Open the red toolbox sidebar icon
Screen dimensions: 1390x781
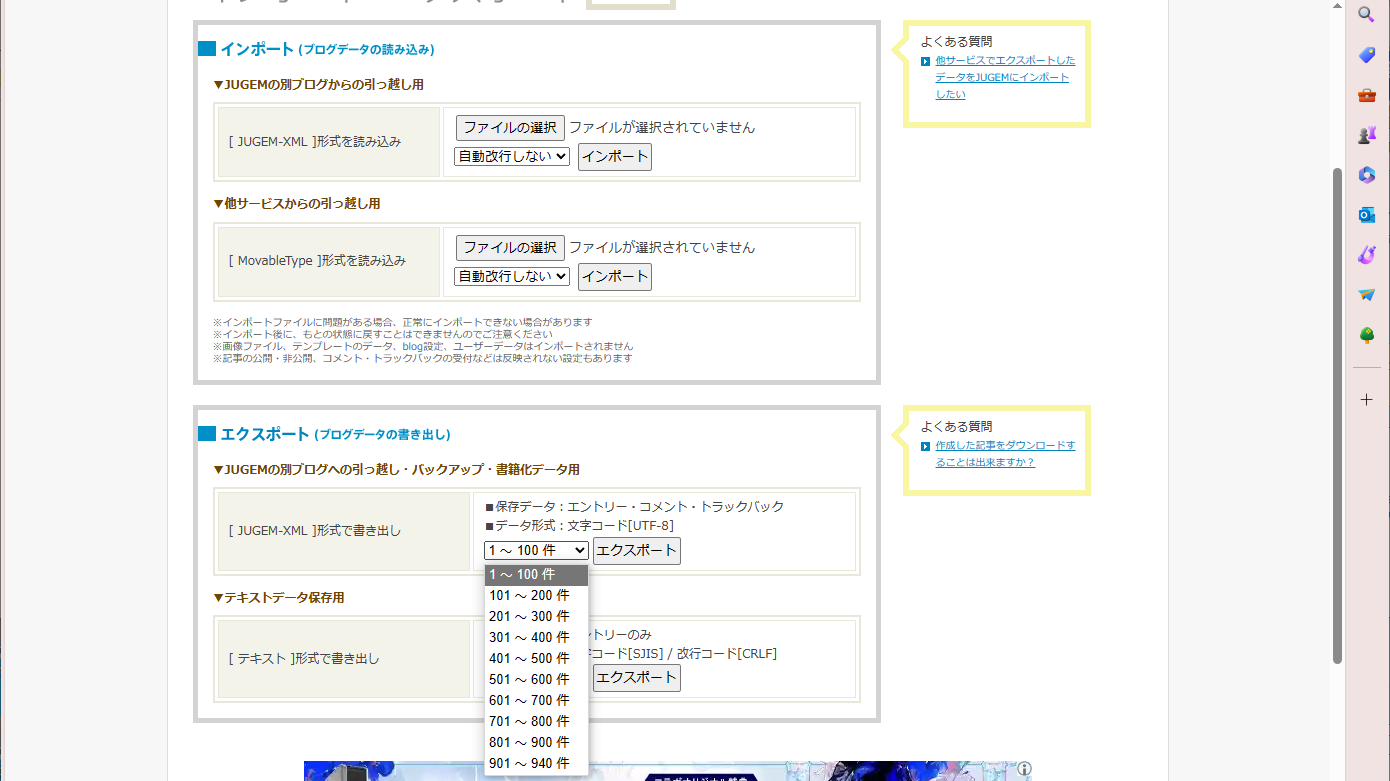pyautogui.click(x=1366, y=95)
